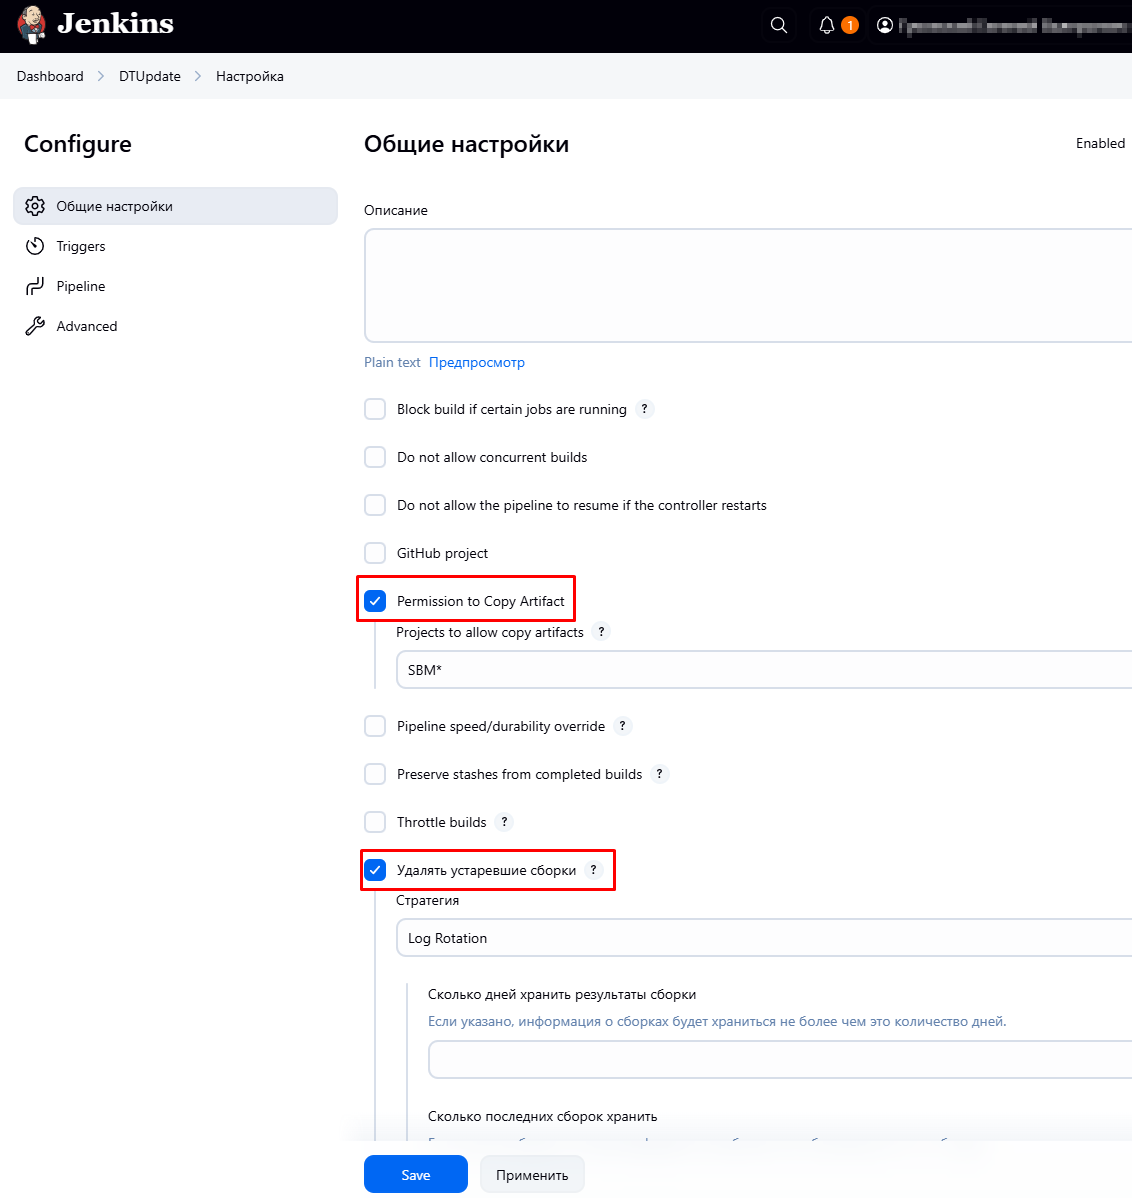Image resolution: width=1132 pixels, height=1198 pixels.
Task: Enable Do not allow concurrent builds
Action: [375, 457]
